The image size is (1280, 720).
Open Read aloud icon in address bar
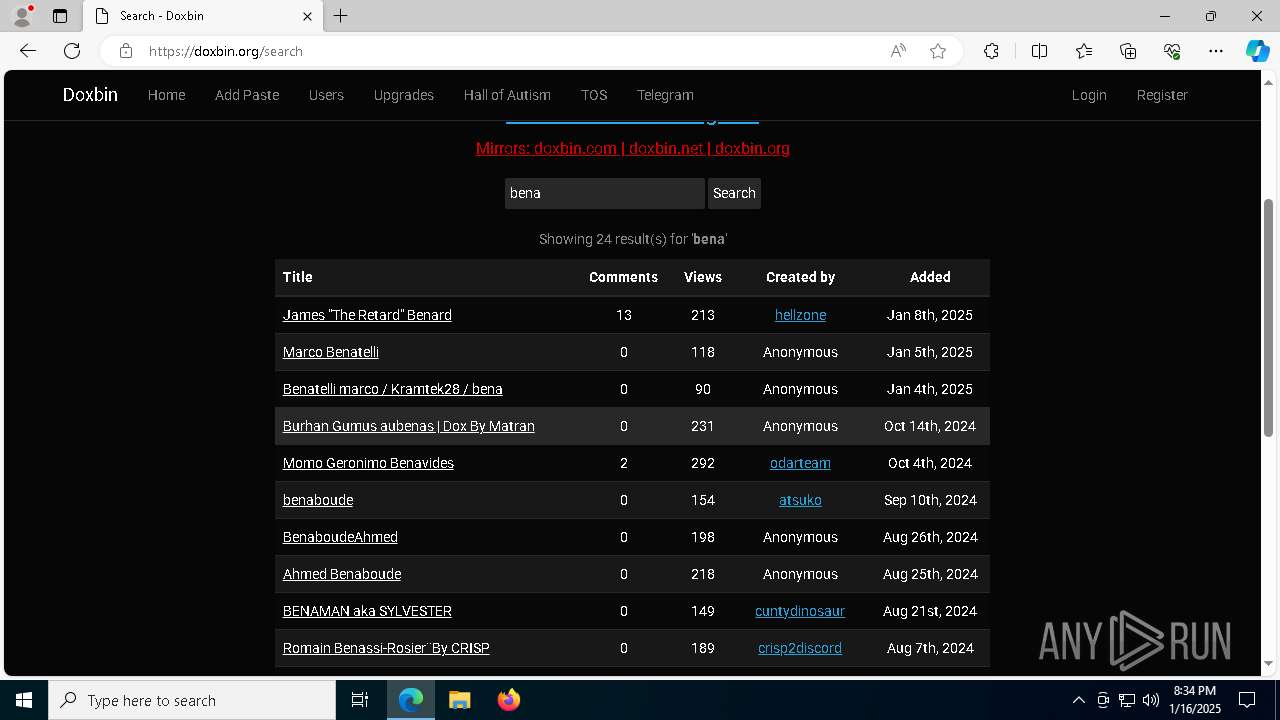click(898, 51)
